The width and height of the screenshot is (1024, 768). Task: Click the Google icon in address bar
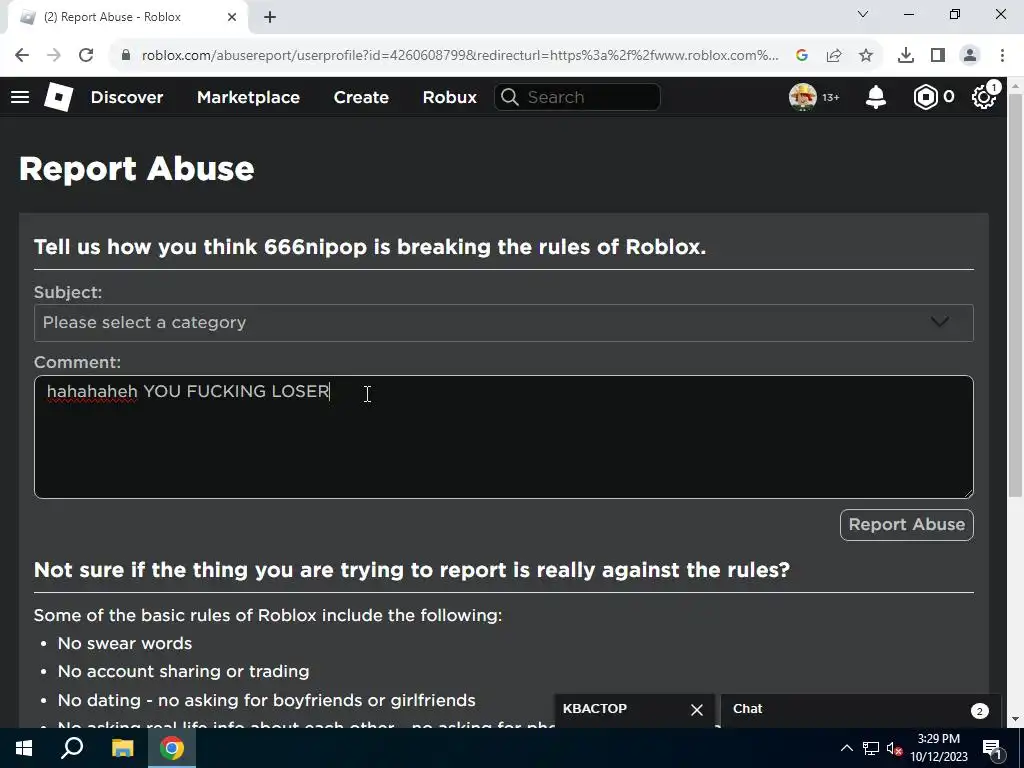point(802,56)
